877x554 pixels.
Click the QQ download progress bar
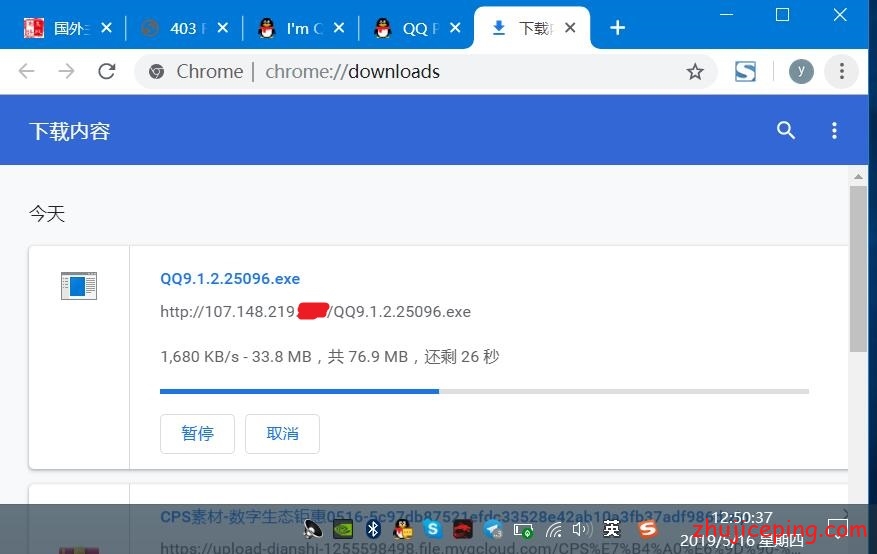[484, 391]
